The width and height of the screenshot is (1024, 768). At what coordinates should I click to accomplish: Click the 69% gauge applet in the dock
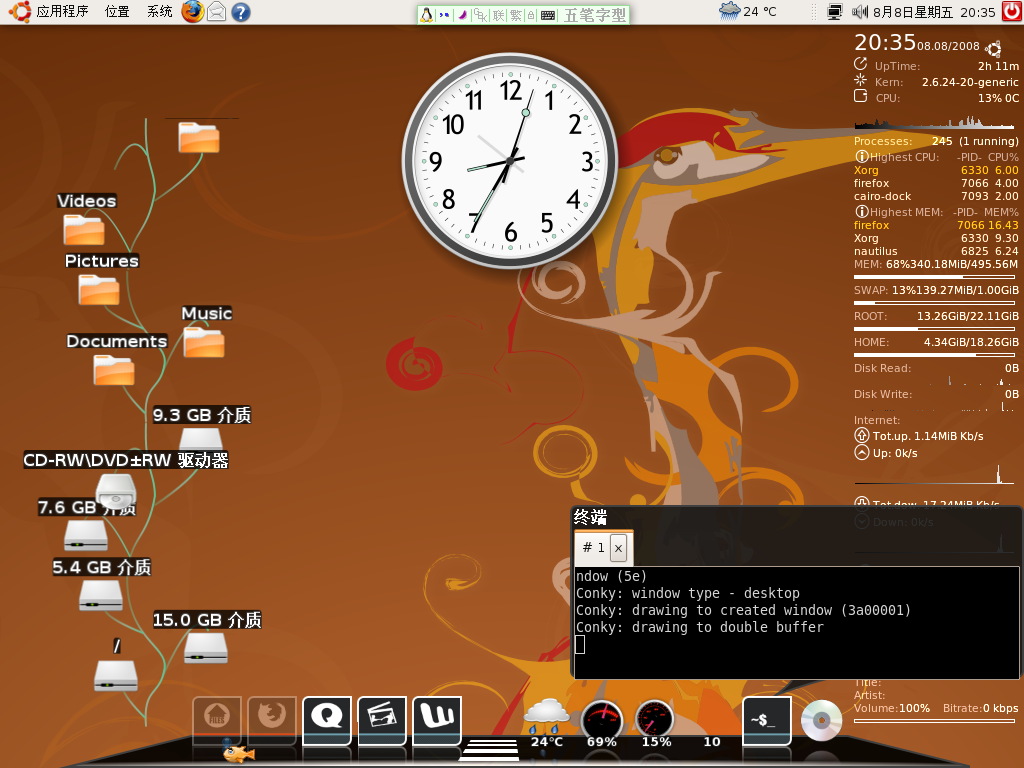pyautogui.click(x=601, y=722)
